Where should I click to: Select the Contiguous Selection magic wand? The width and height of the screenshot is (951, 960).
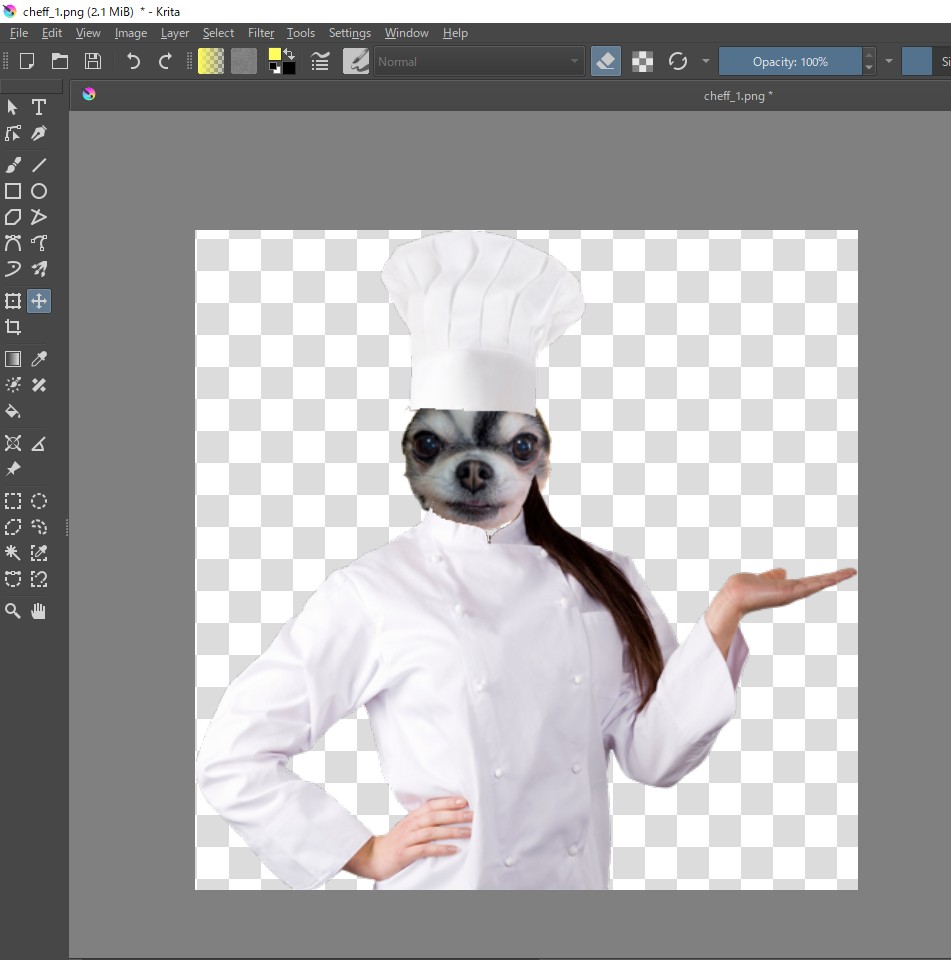coord(13,553)
